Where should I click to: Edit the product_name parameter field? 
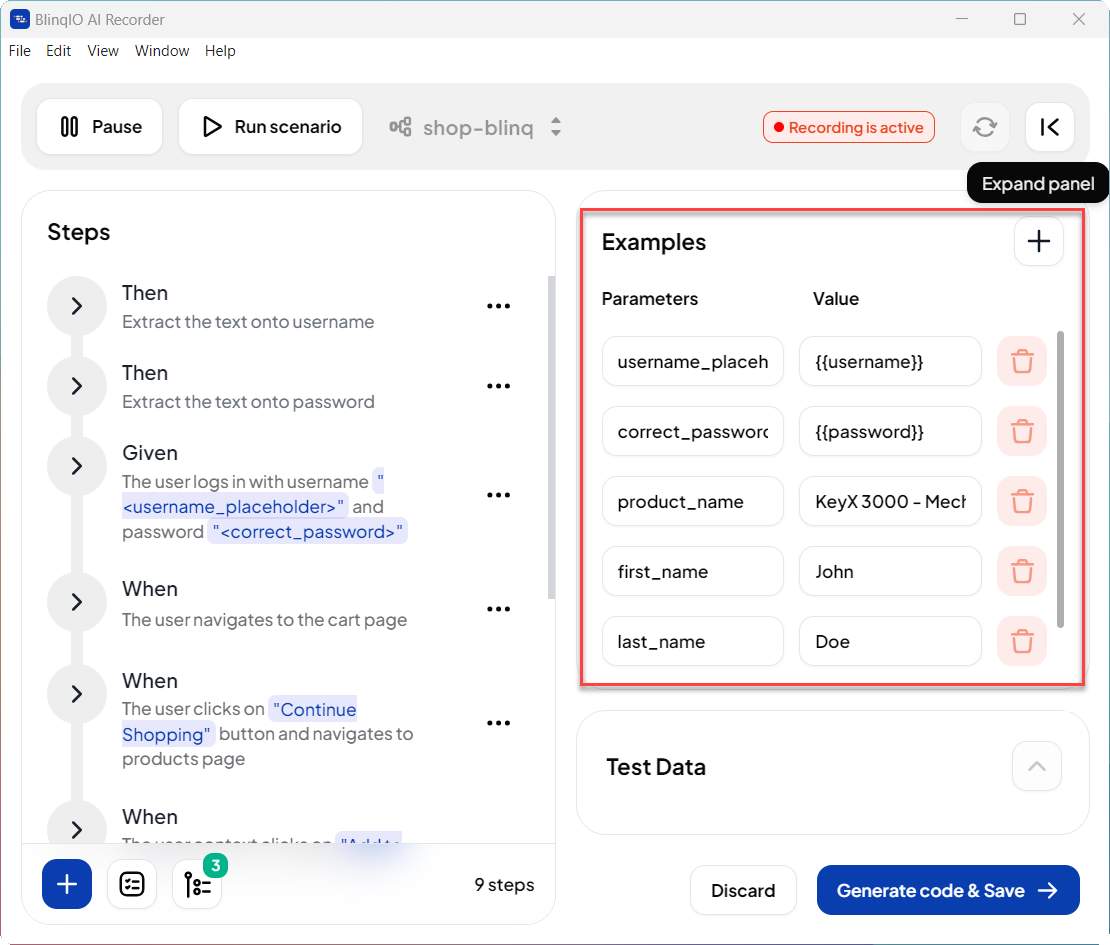point(692,502)
